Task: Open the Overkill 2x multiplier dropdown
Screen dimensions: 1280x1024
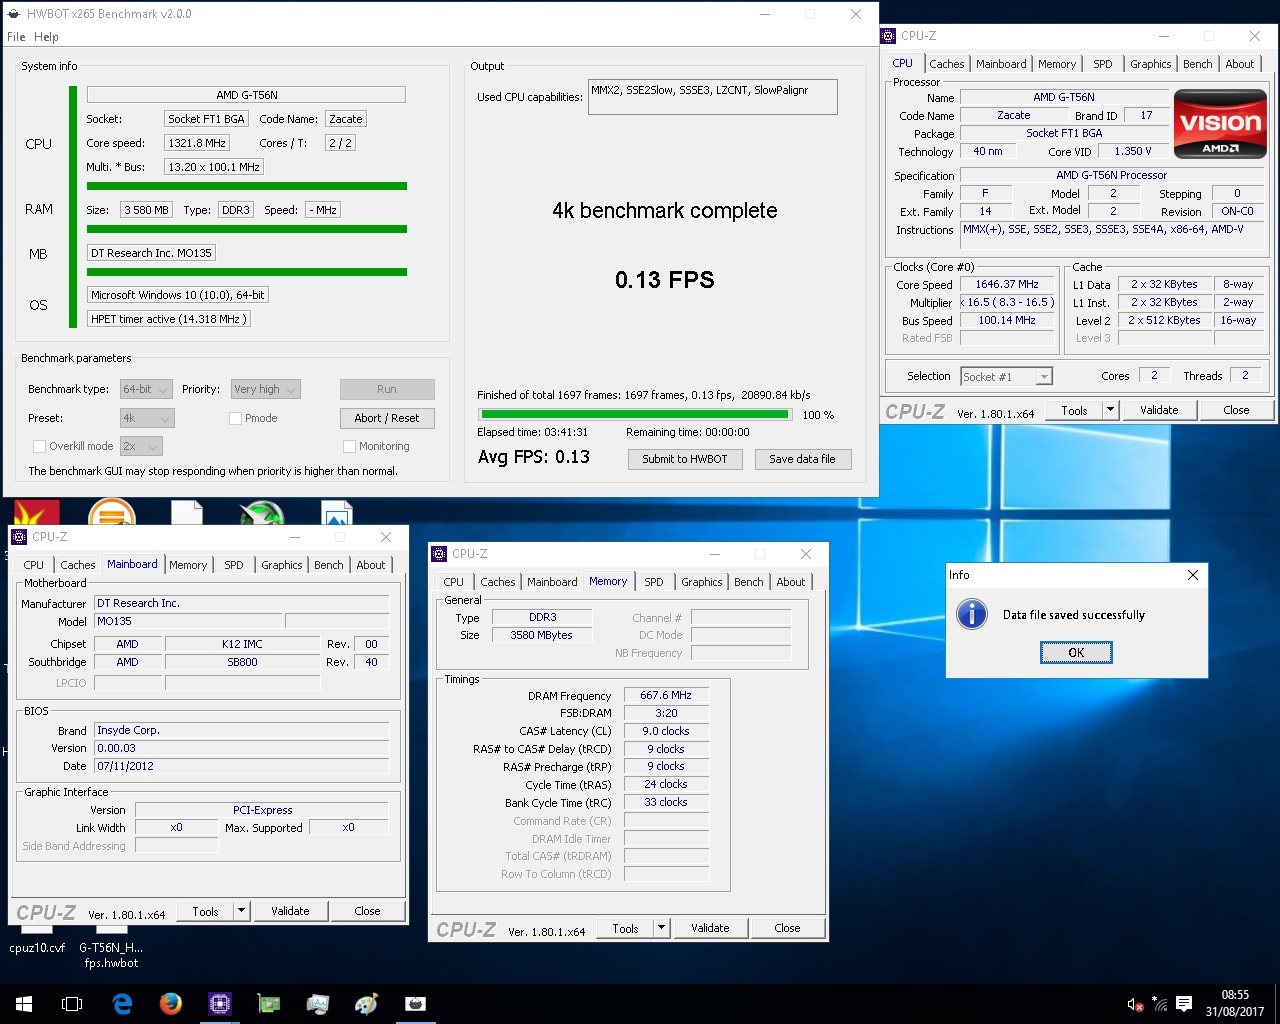Action: (141, 446)
